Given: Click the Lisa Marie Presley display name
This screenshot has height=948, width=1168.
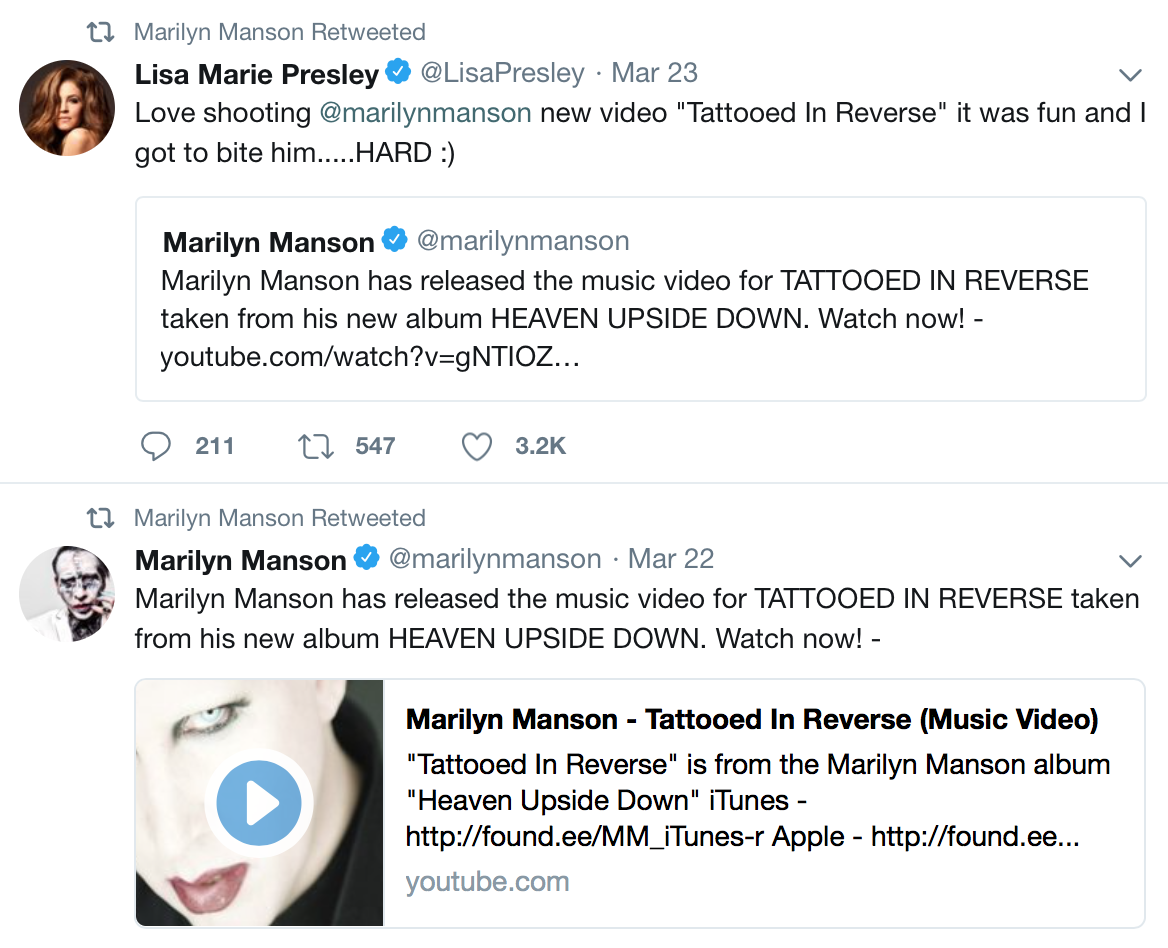Looking at the screenshot, I should tap(257, 74).
